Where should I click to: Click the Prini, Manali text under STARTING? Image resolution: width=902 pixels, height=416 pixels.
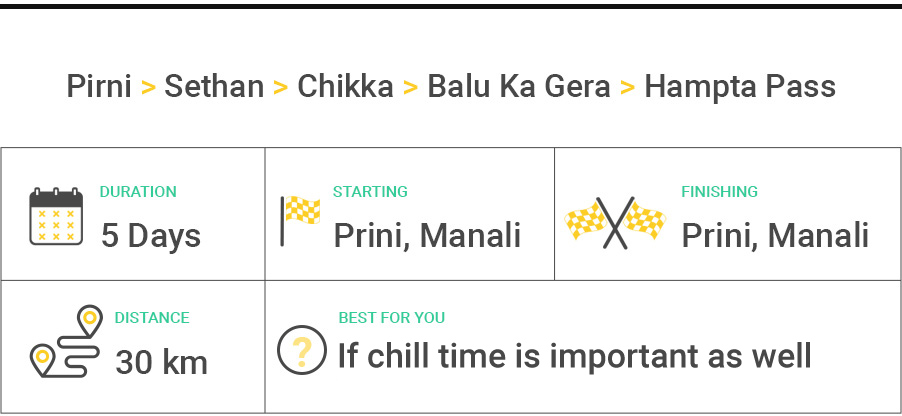coord(427,236)
